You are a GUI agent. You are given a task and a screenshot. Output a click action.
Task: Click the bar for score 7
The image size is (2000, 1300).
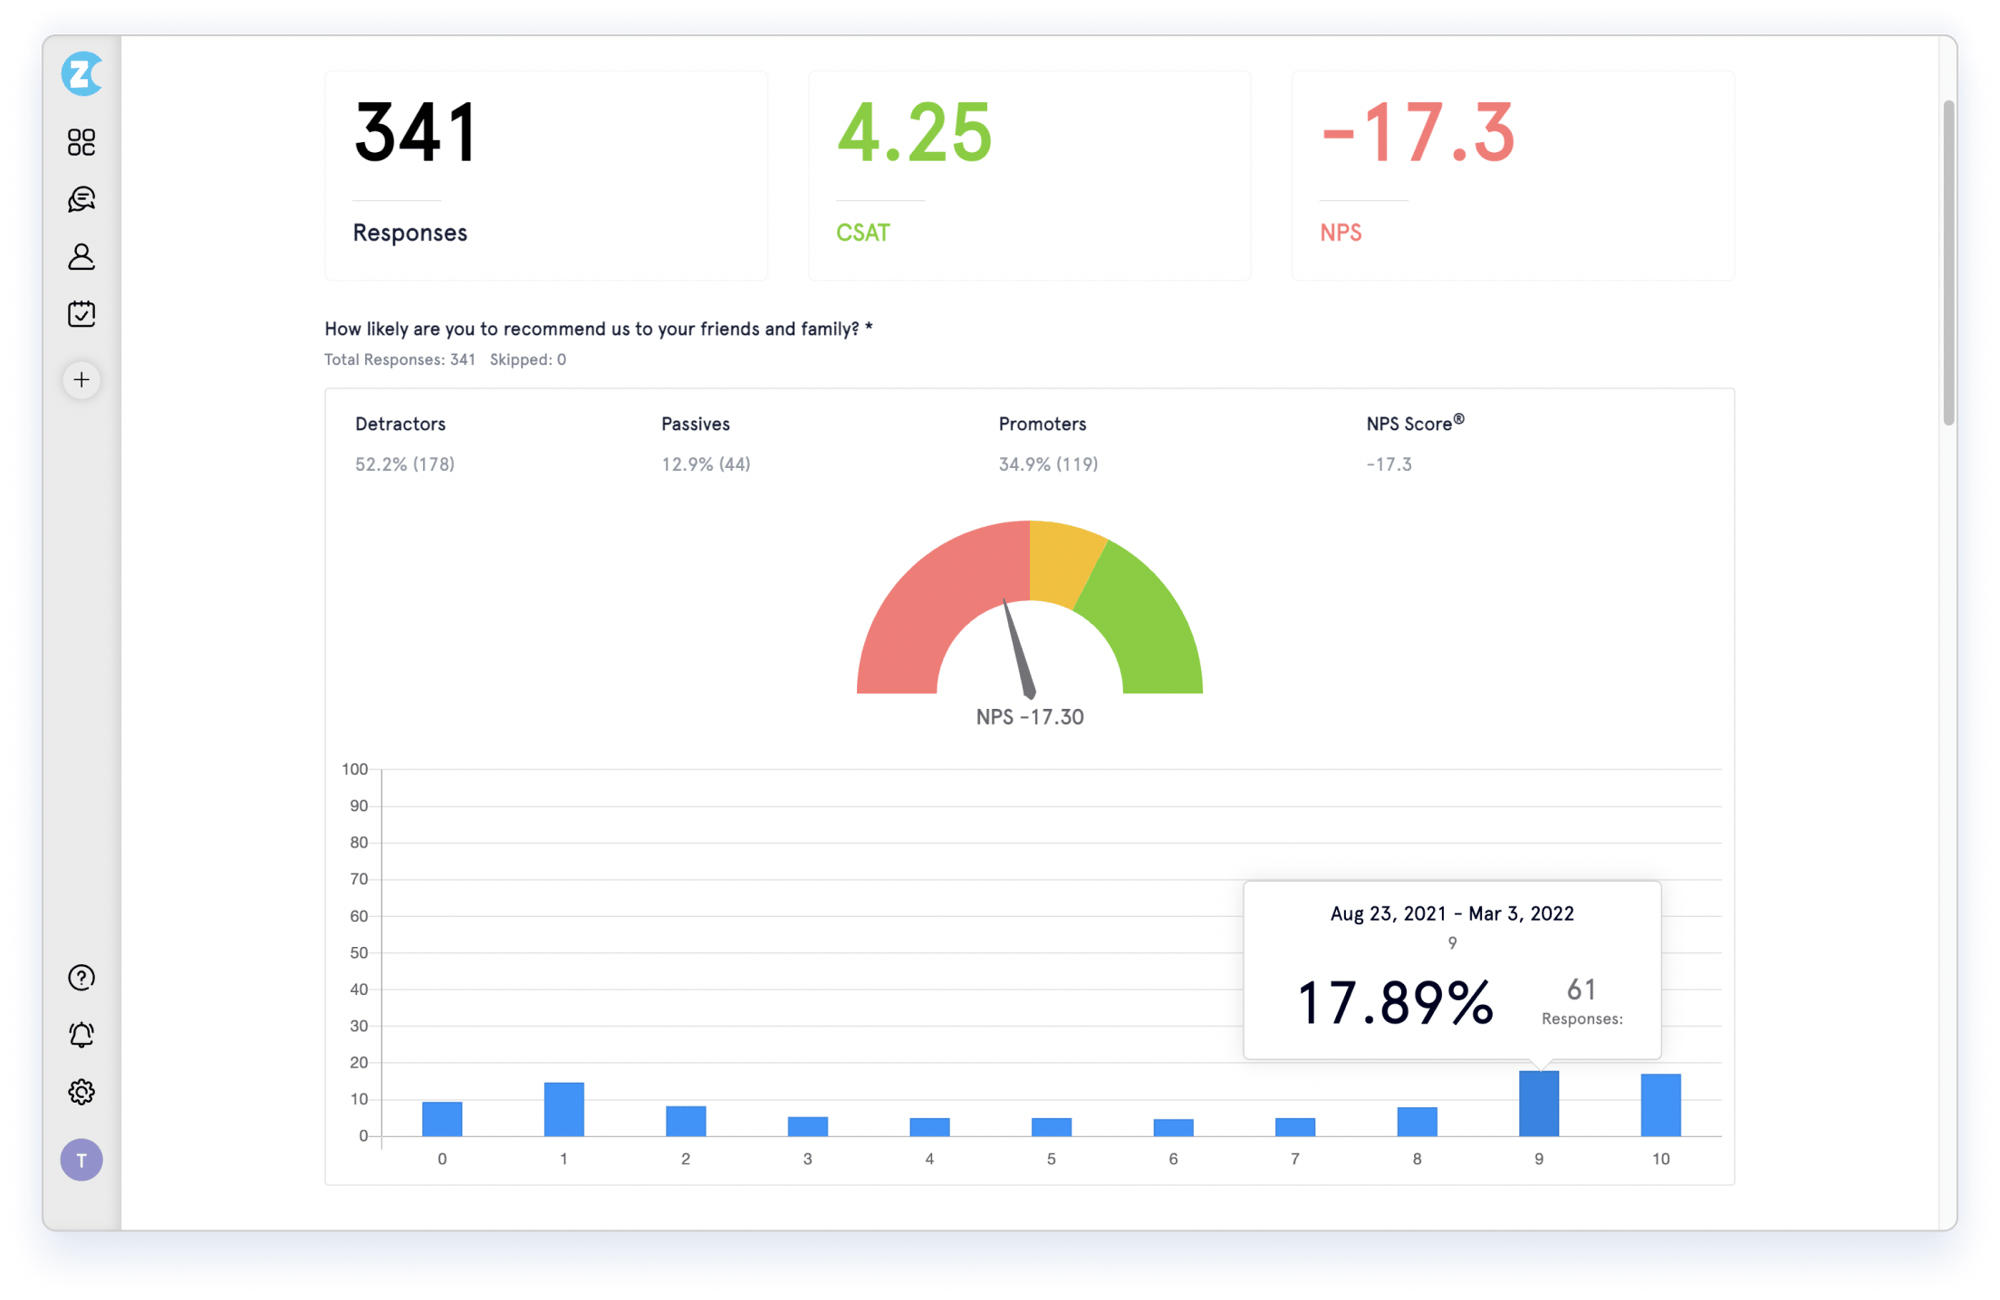pos(1295,1127)
